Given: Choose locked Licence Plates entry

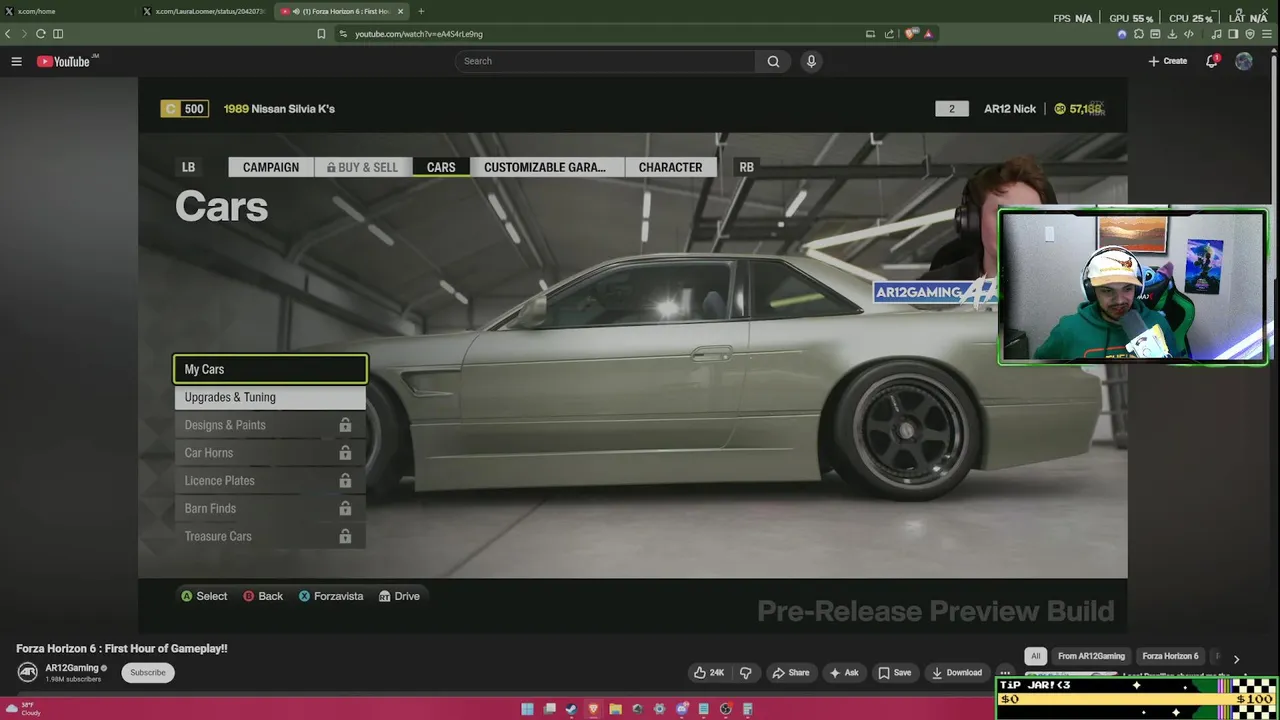Looking at the screenshot, I should pyautogui.click(x=270, y=481).
